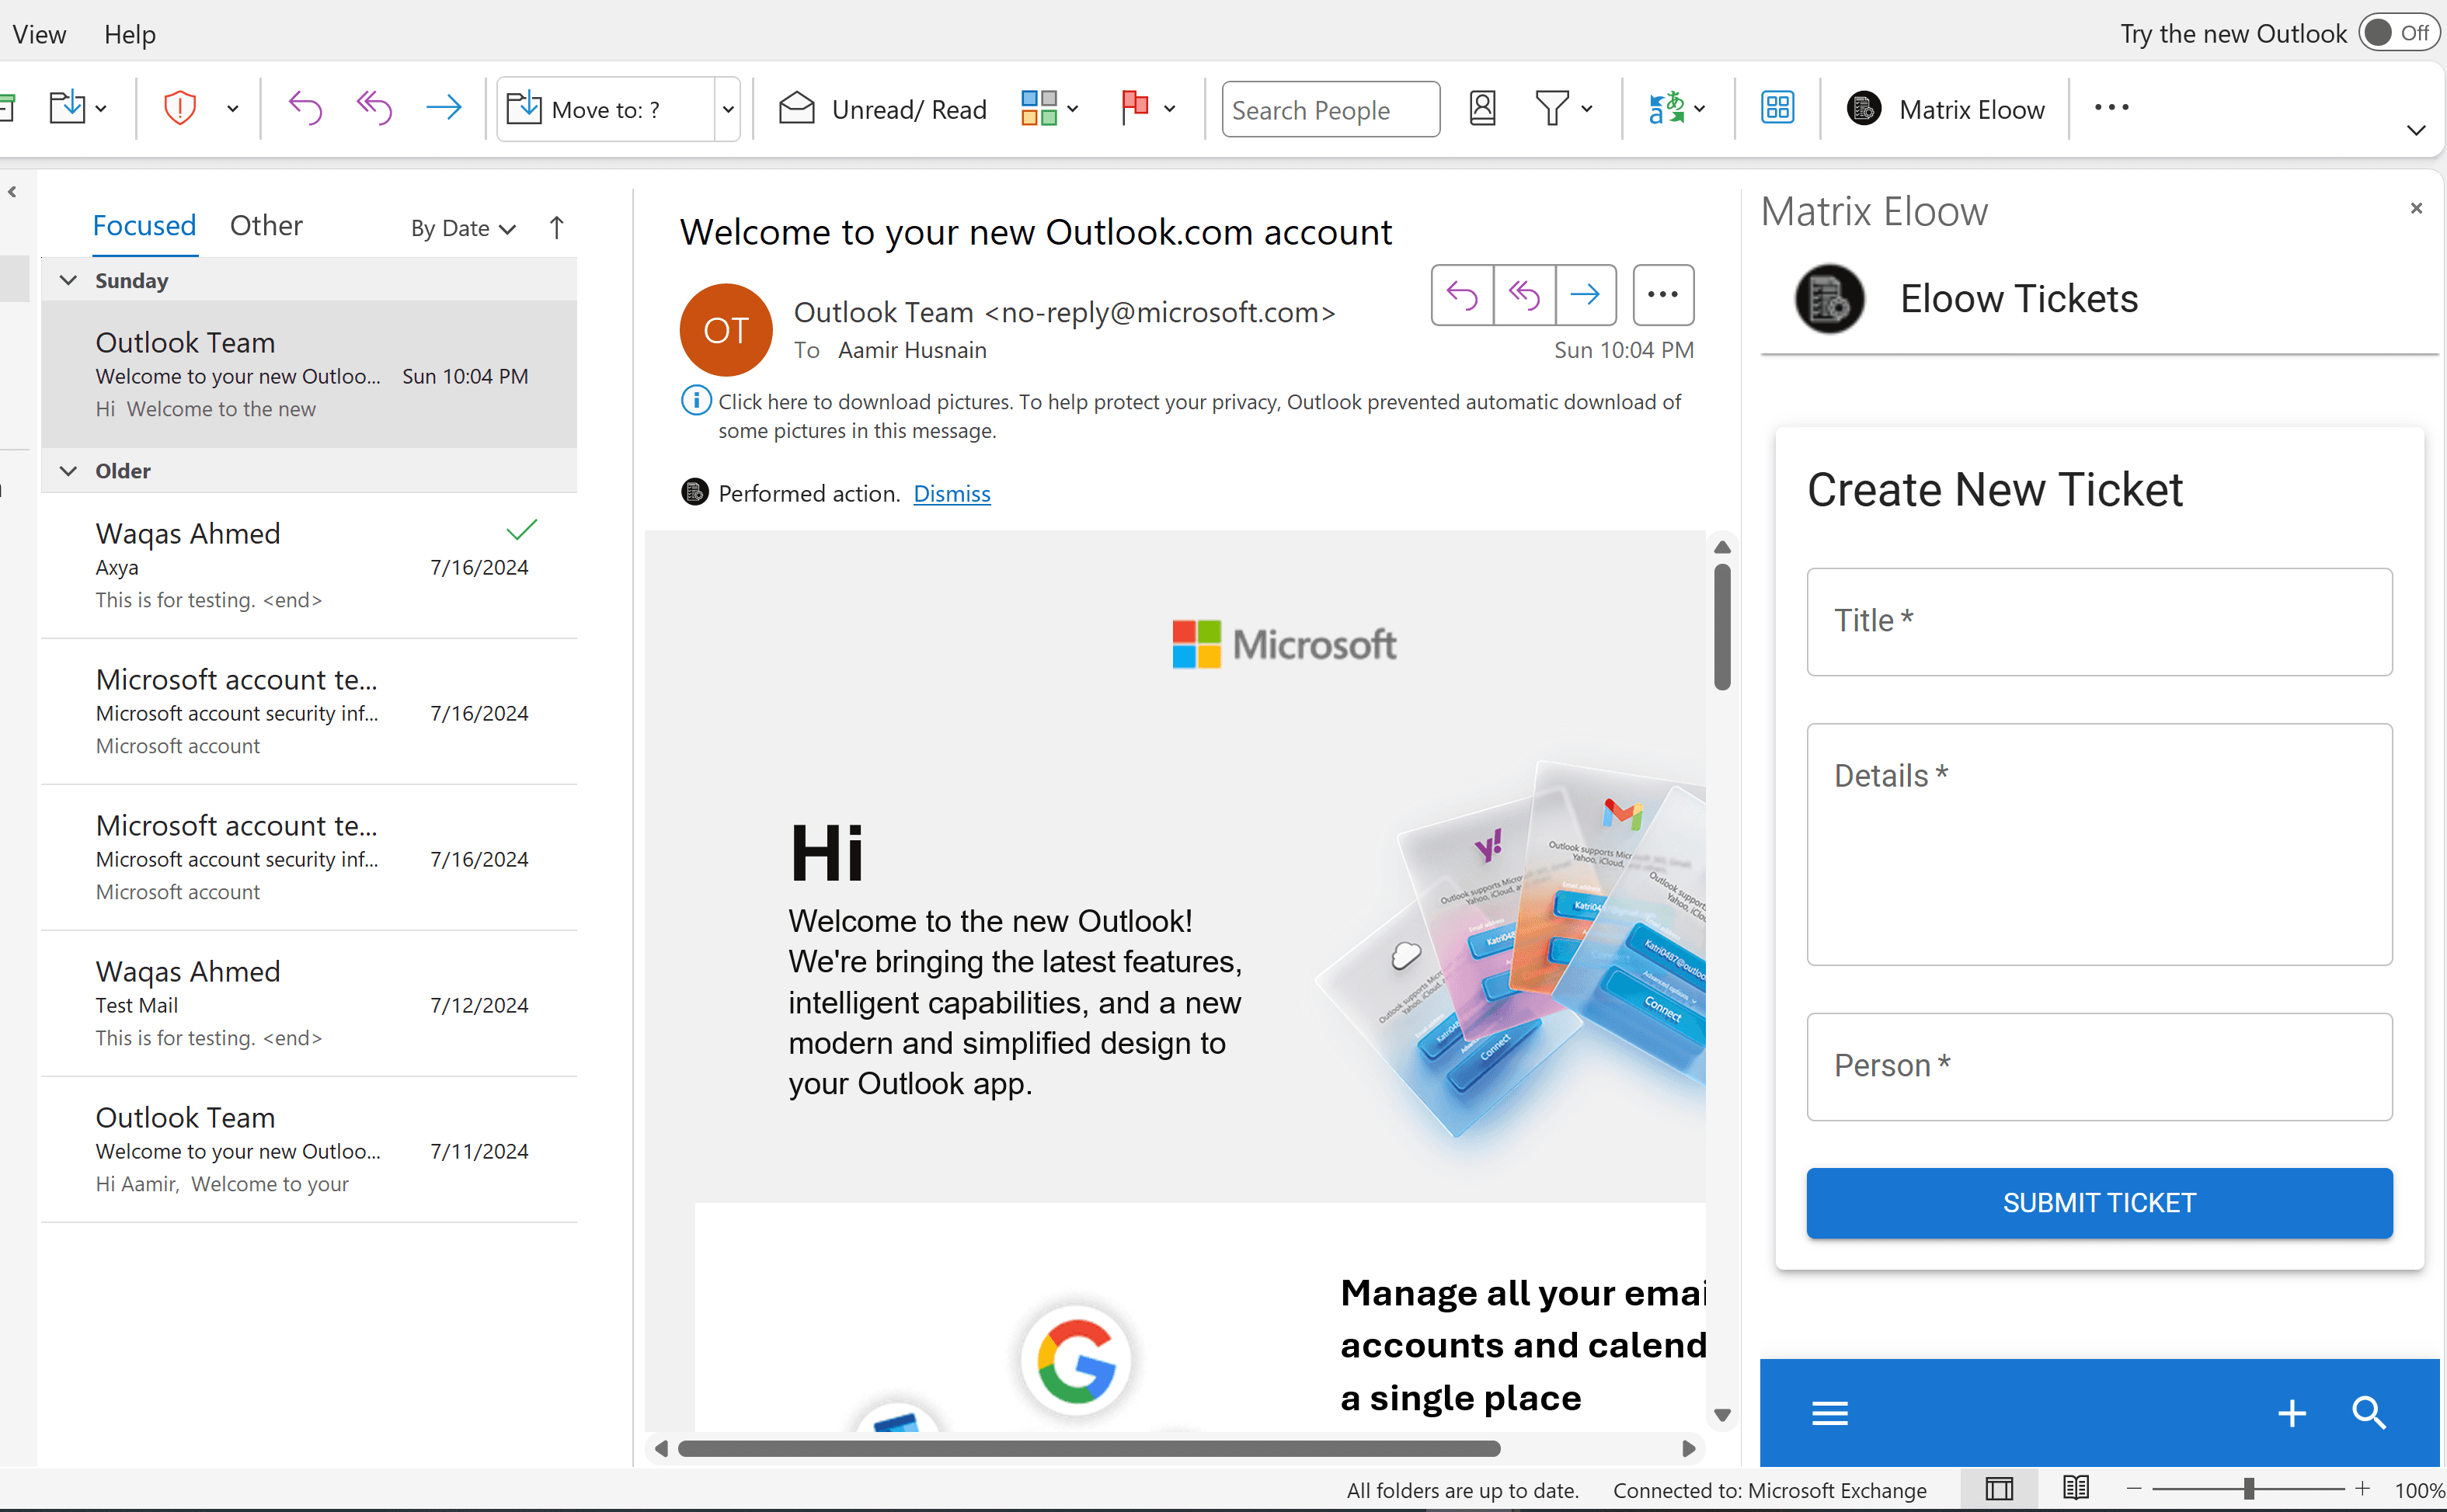2447x1512 pixels.
Task: Click Reply in the message header
Action: coord(1462,294)
